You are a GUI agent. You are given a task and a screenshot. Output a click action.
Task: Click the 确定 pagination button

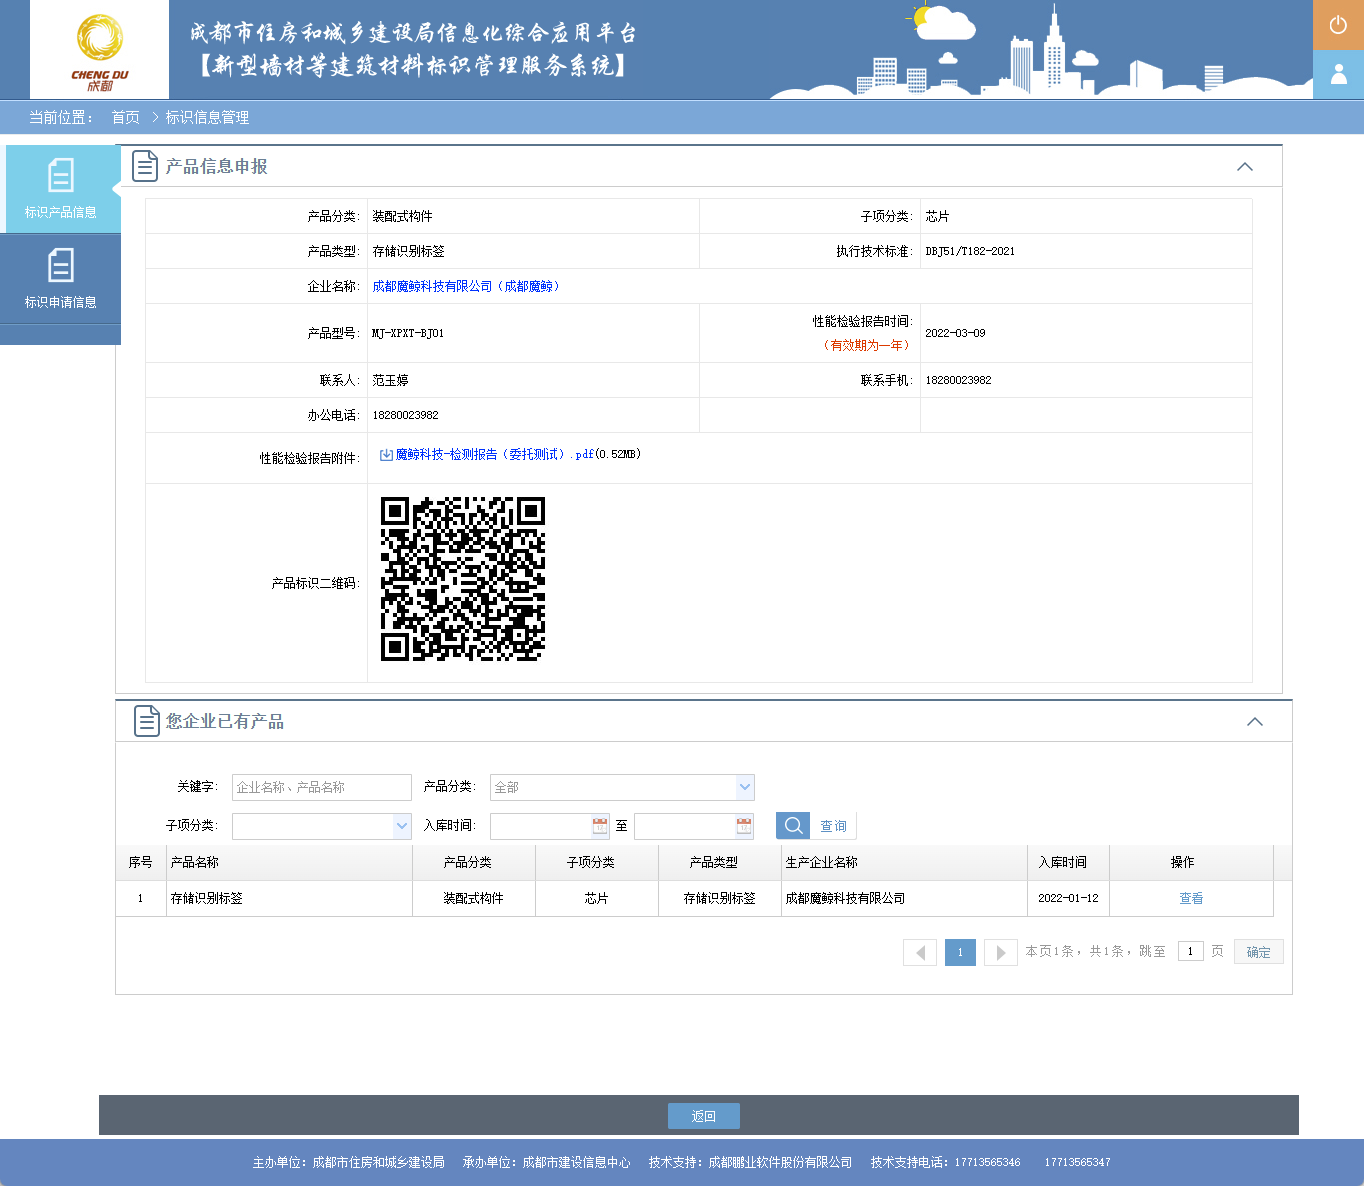tap(1258, 952)
